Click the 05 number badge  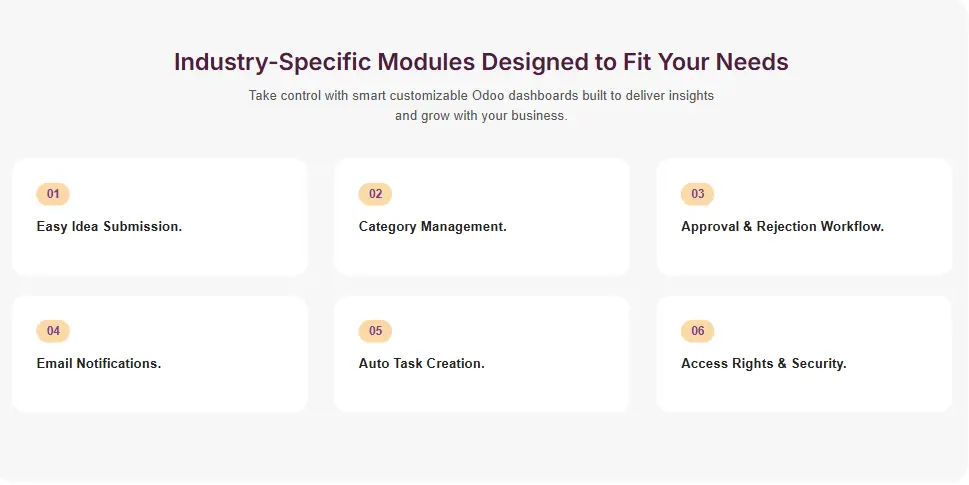pos(375,331)
